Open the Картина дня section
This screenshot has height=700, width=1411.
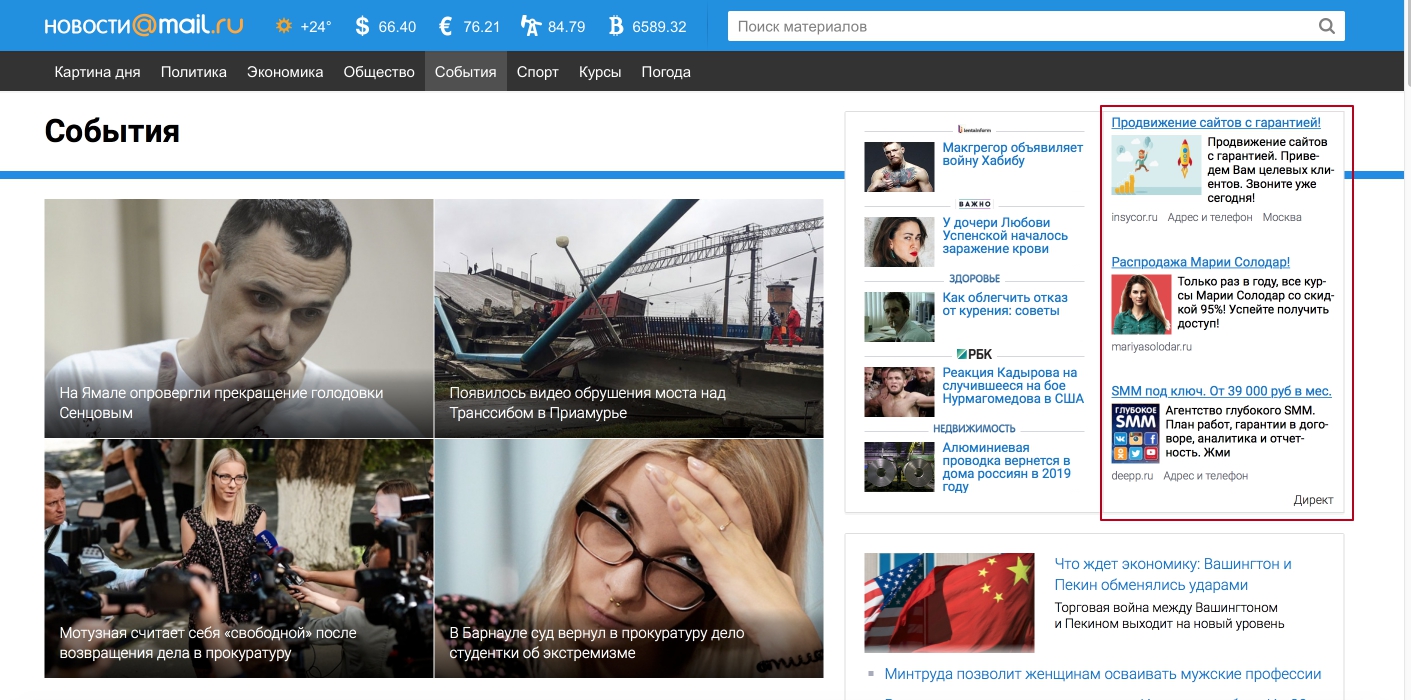coord(97,72)
